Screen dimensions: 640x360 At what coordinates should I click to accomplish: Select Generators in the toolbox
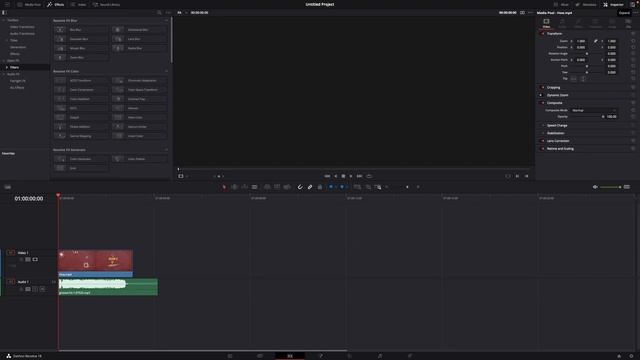point(18,47)
